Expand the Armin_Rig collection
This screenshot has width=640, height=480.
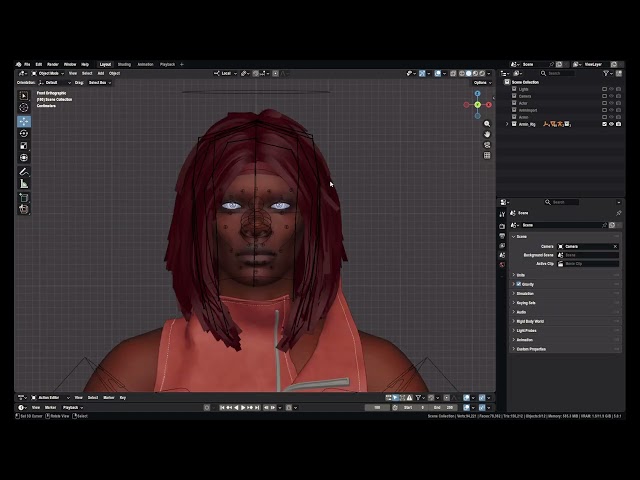507,124
